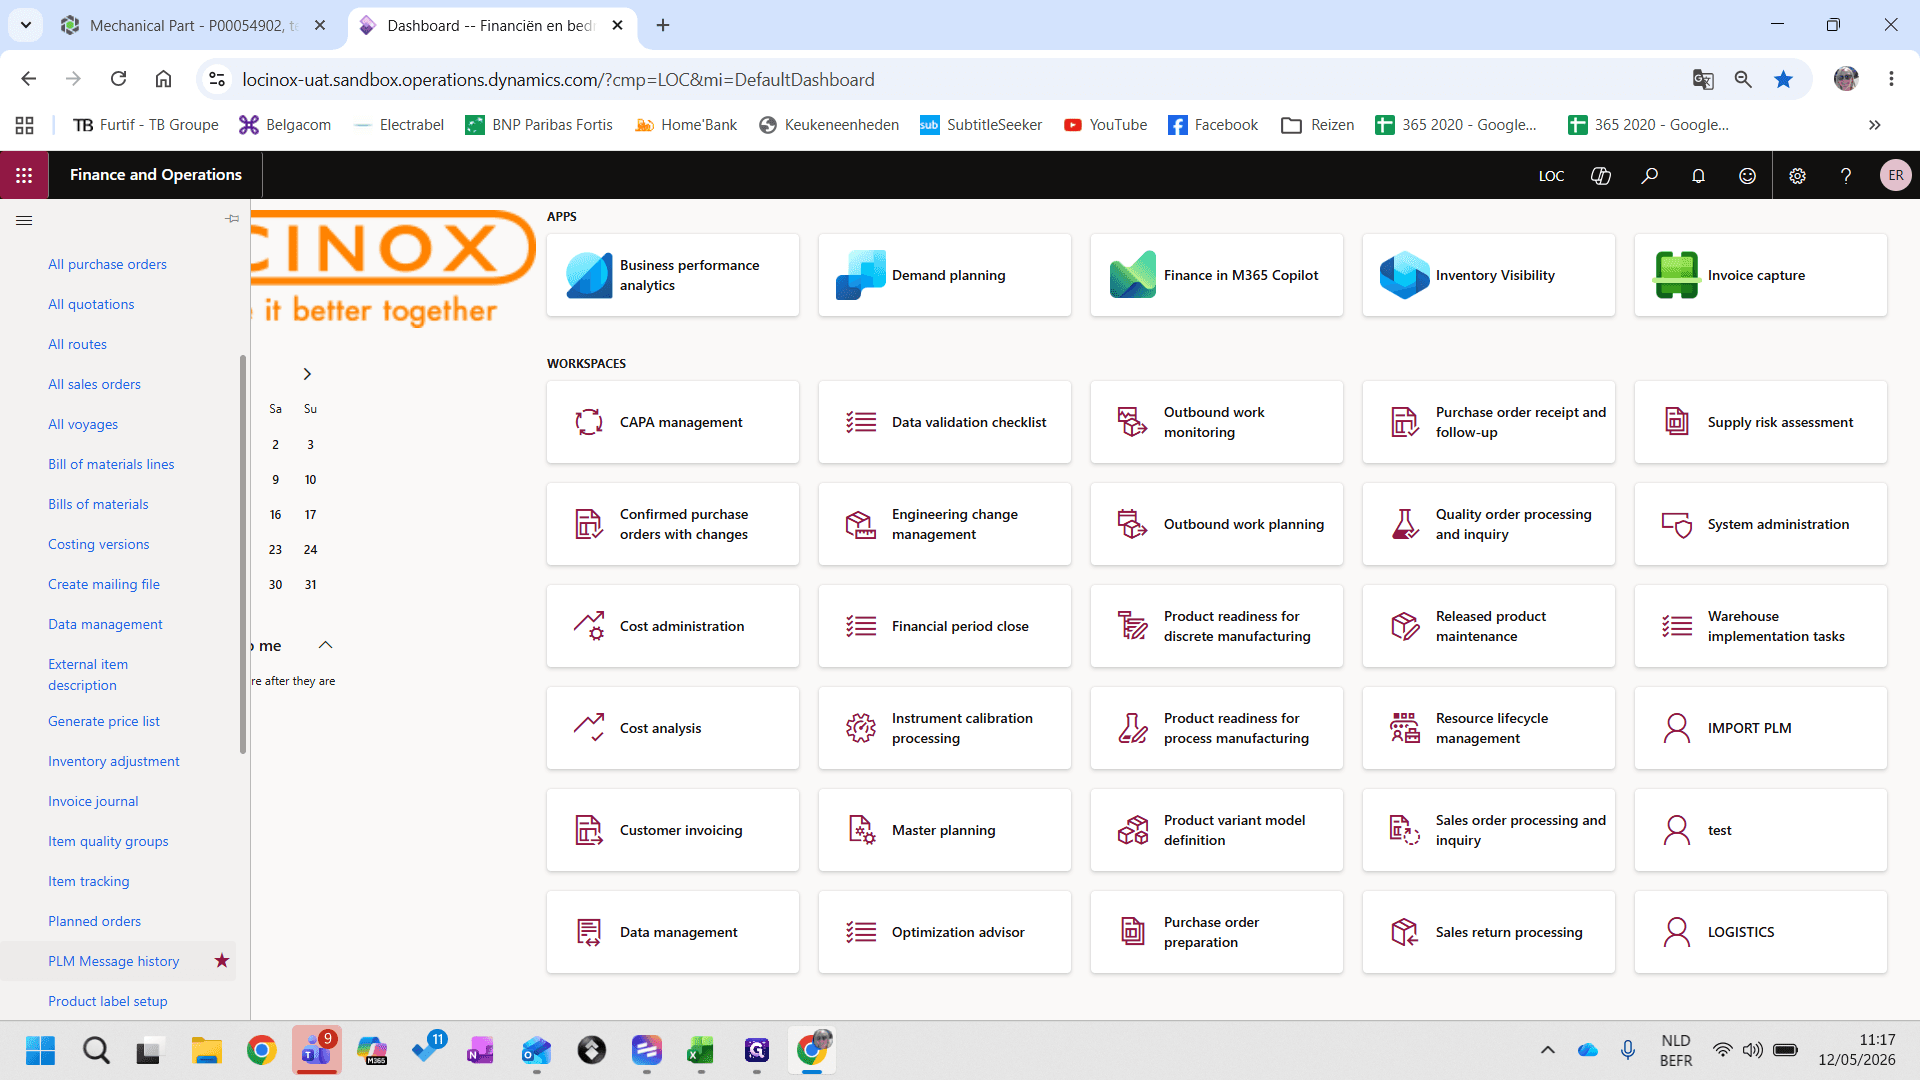Screen dimensions: 1920x1080
Task: Open Outbound work monitoring workspace
Action: [1217, 422]
